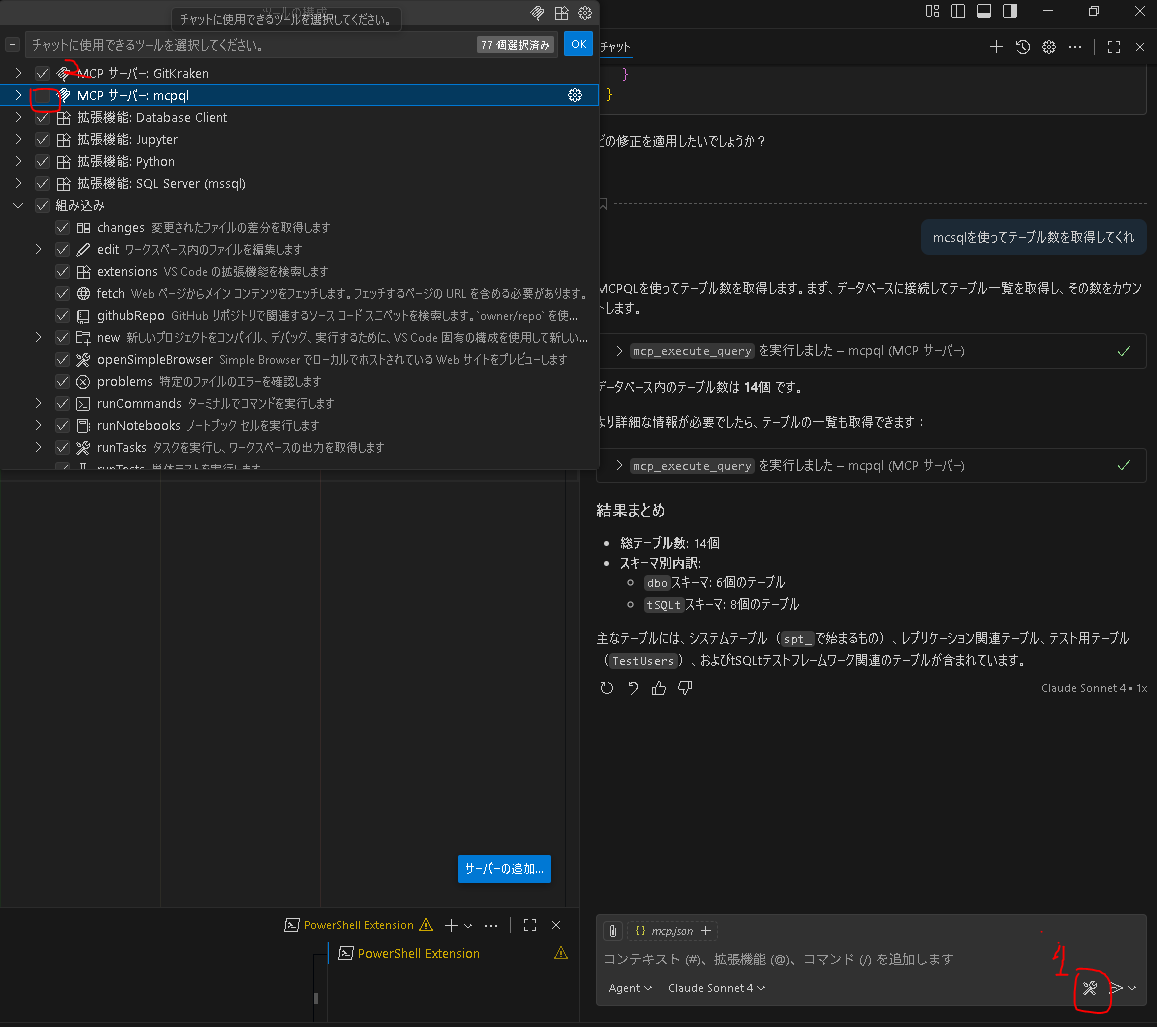The image size is (1157, 1027).
Task: Expand the Jupyter extension row
Action: click(x=18, y=139)
